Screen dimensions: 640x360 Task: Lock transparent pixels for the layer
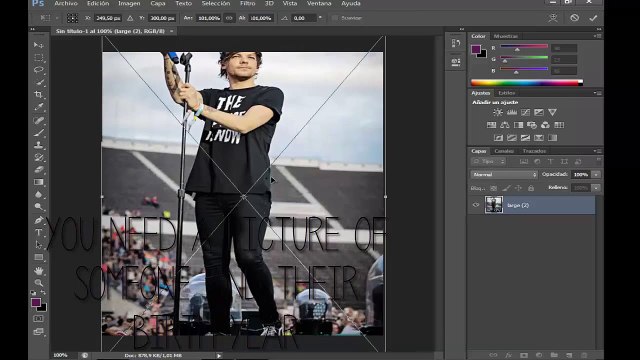point(494,188)
